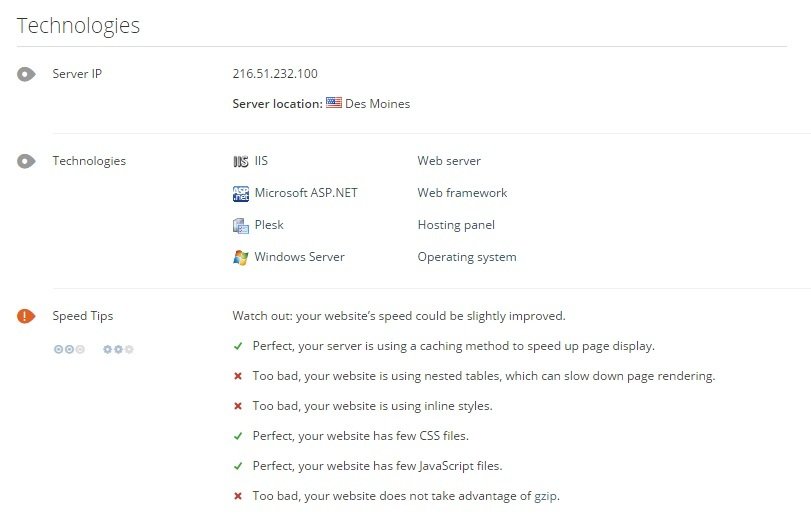811x517 pixels.
Task: Click the Plesk hosting panel icon
Action: click(241, 226)
